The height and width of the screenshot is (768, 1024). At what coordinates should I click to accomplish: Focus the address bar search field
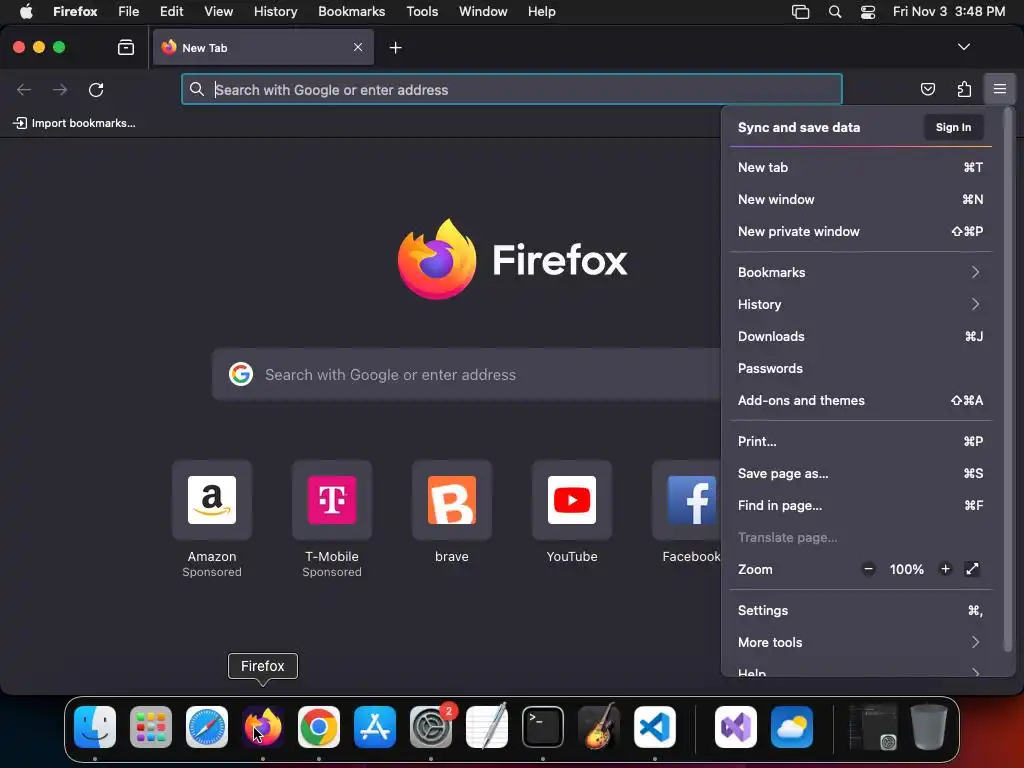(511, 89)
